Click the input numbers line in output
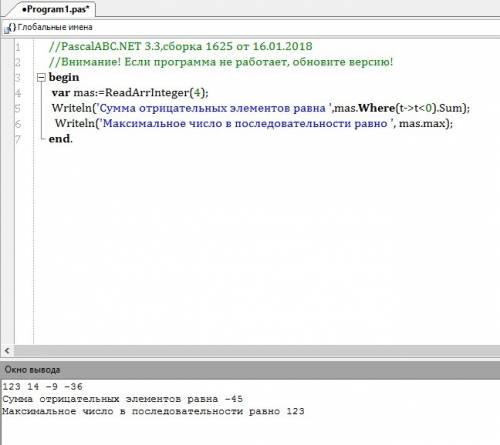 click(42, 387)
